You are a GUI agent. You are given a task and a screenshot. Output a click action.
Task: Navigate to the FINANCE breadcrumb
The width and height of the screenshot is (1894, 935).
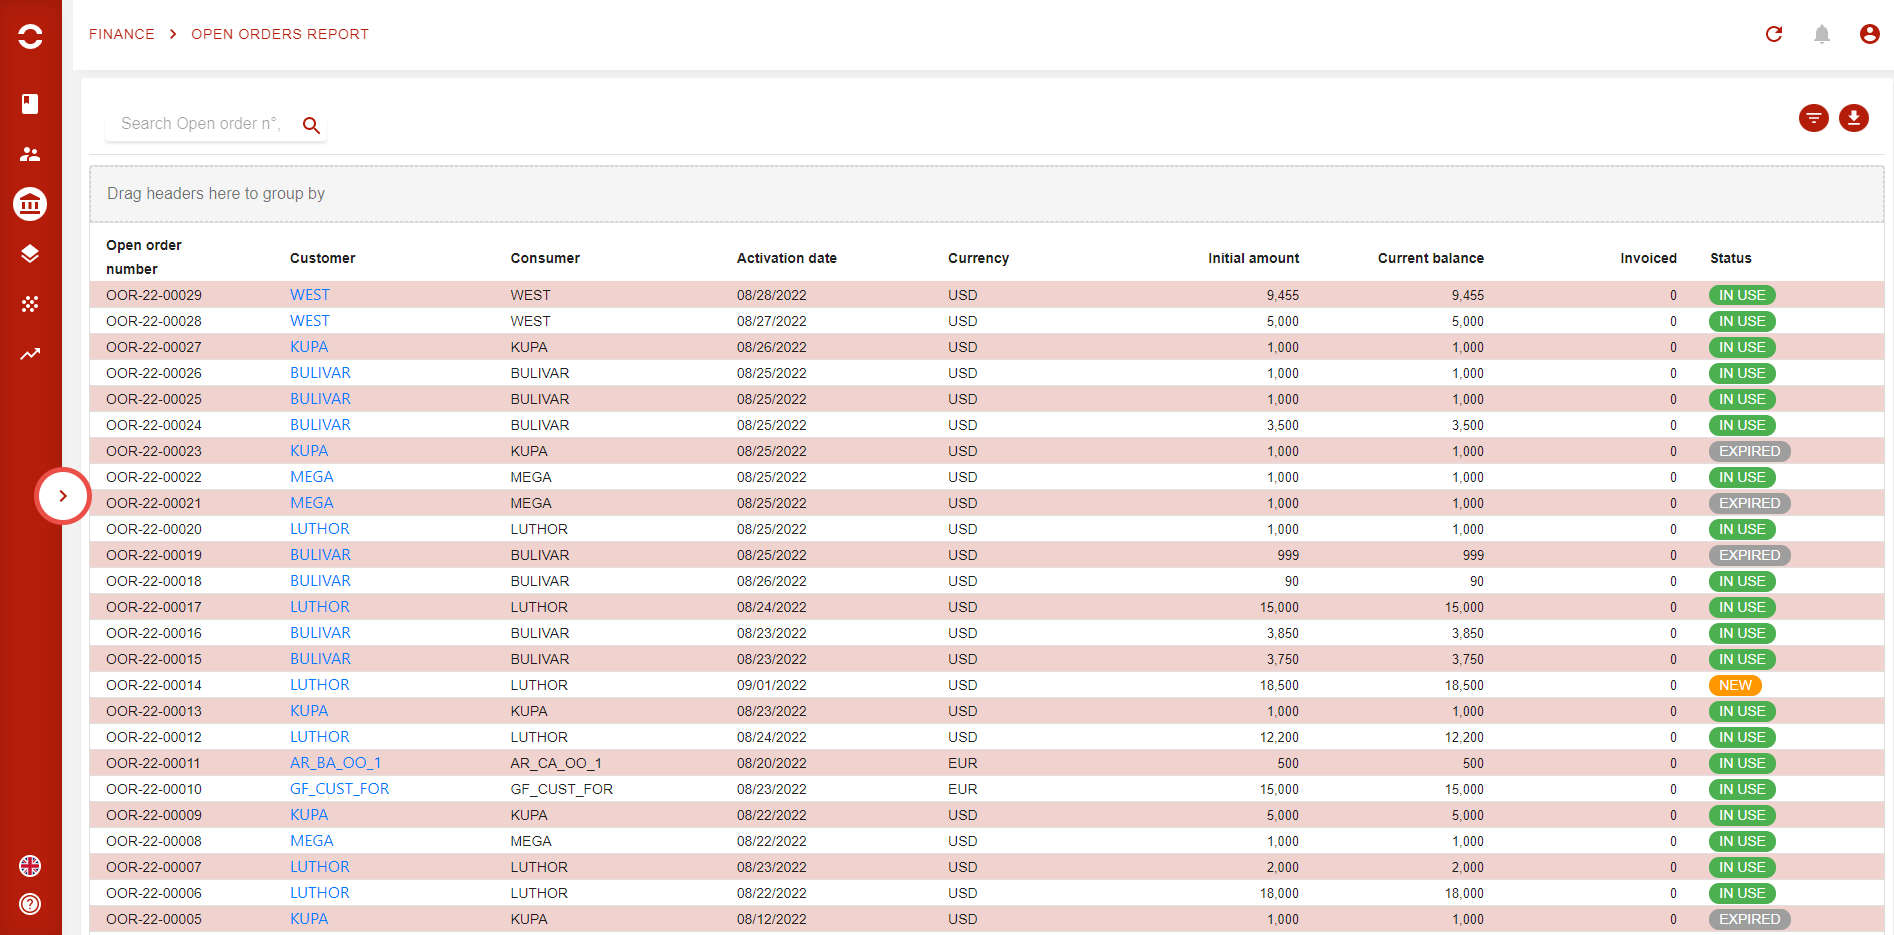pos(122,33)
